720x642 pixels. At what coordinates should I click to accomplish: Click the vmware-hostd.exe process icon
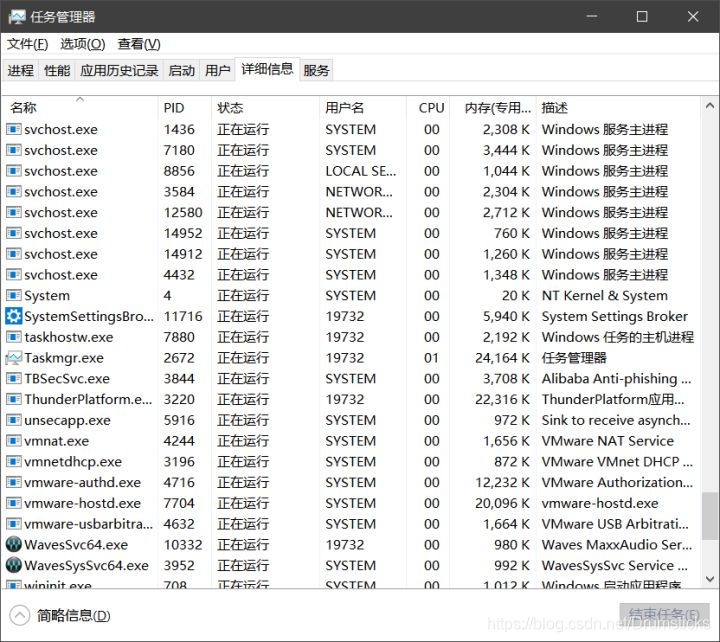14,503
